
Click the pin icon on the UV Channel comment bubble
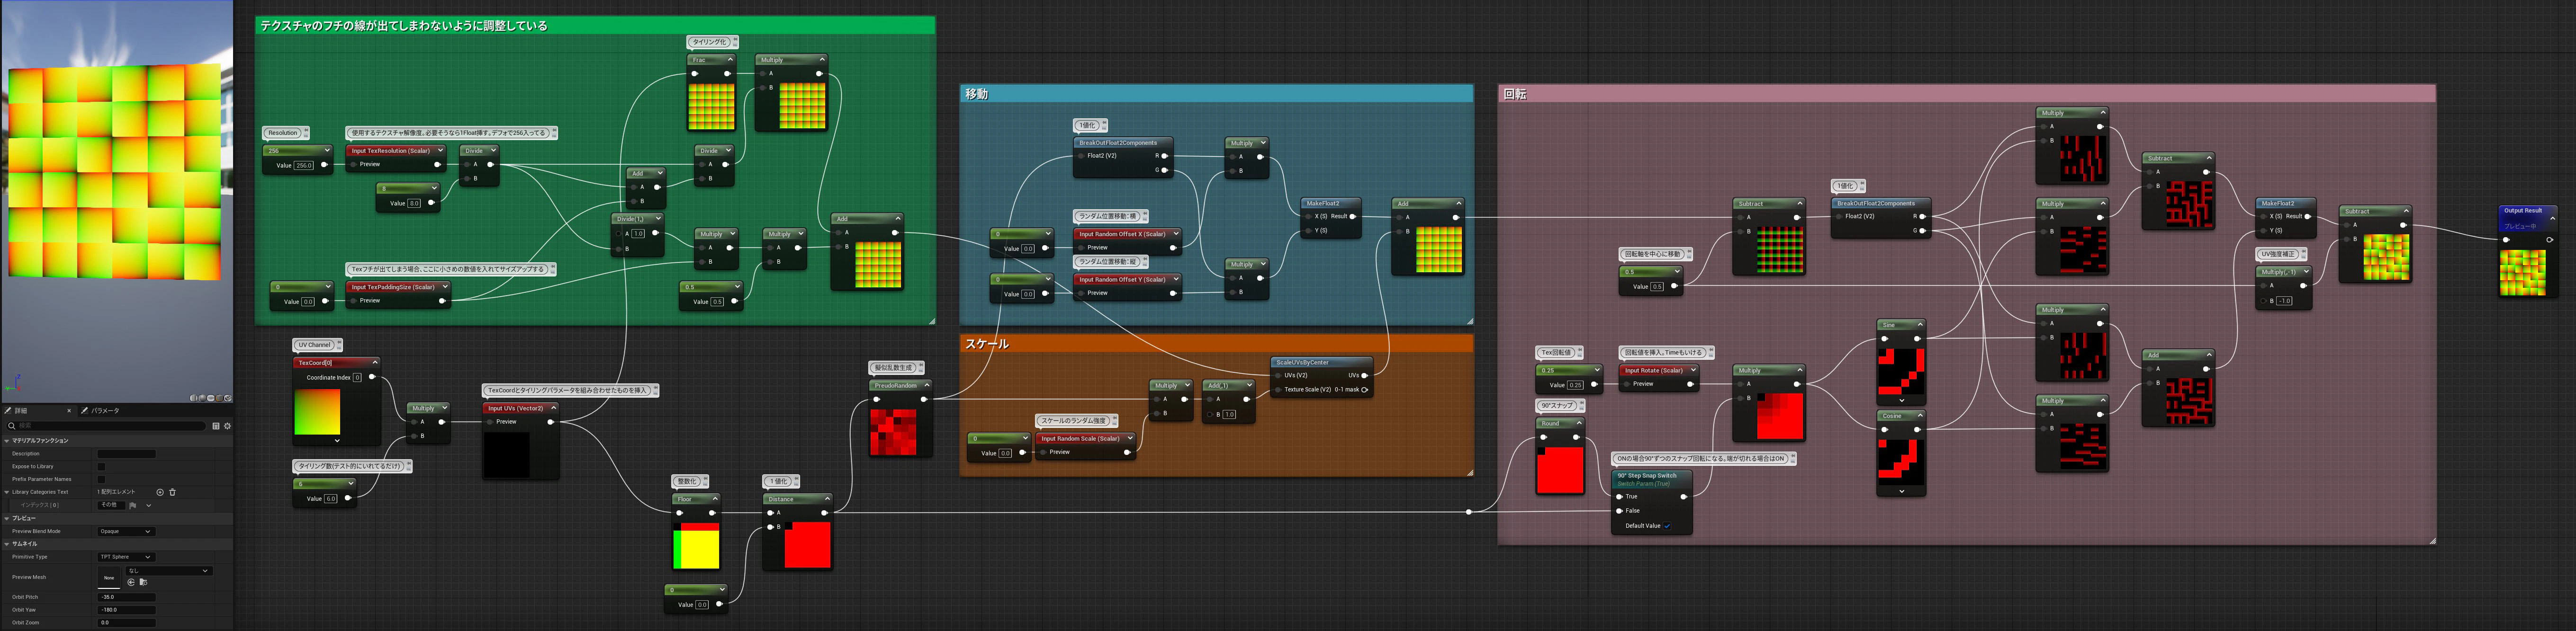click(339, 342)
